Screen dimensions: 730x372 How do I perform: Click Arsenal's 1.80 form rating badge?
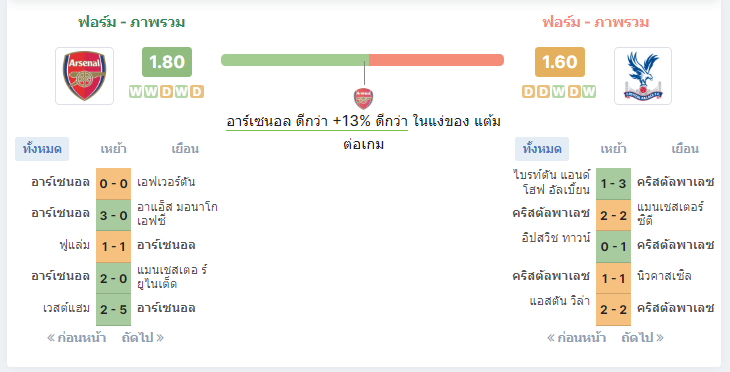[167, 62]
